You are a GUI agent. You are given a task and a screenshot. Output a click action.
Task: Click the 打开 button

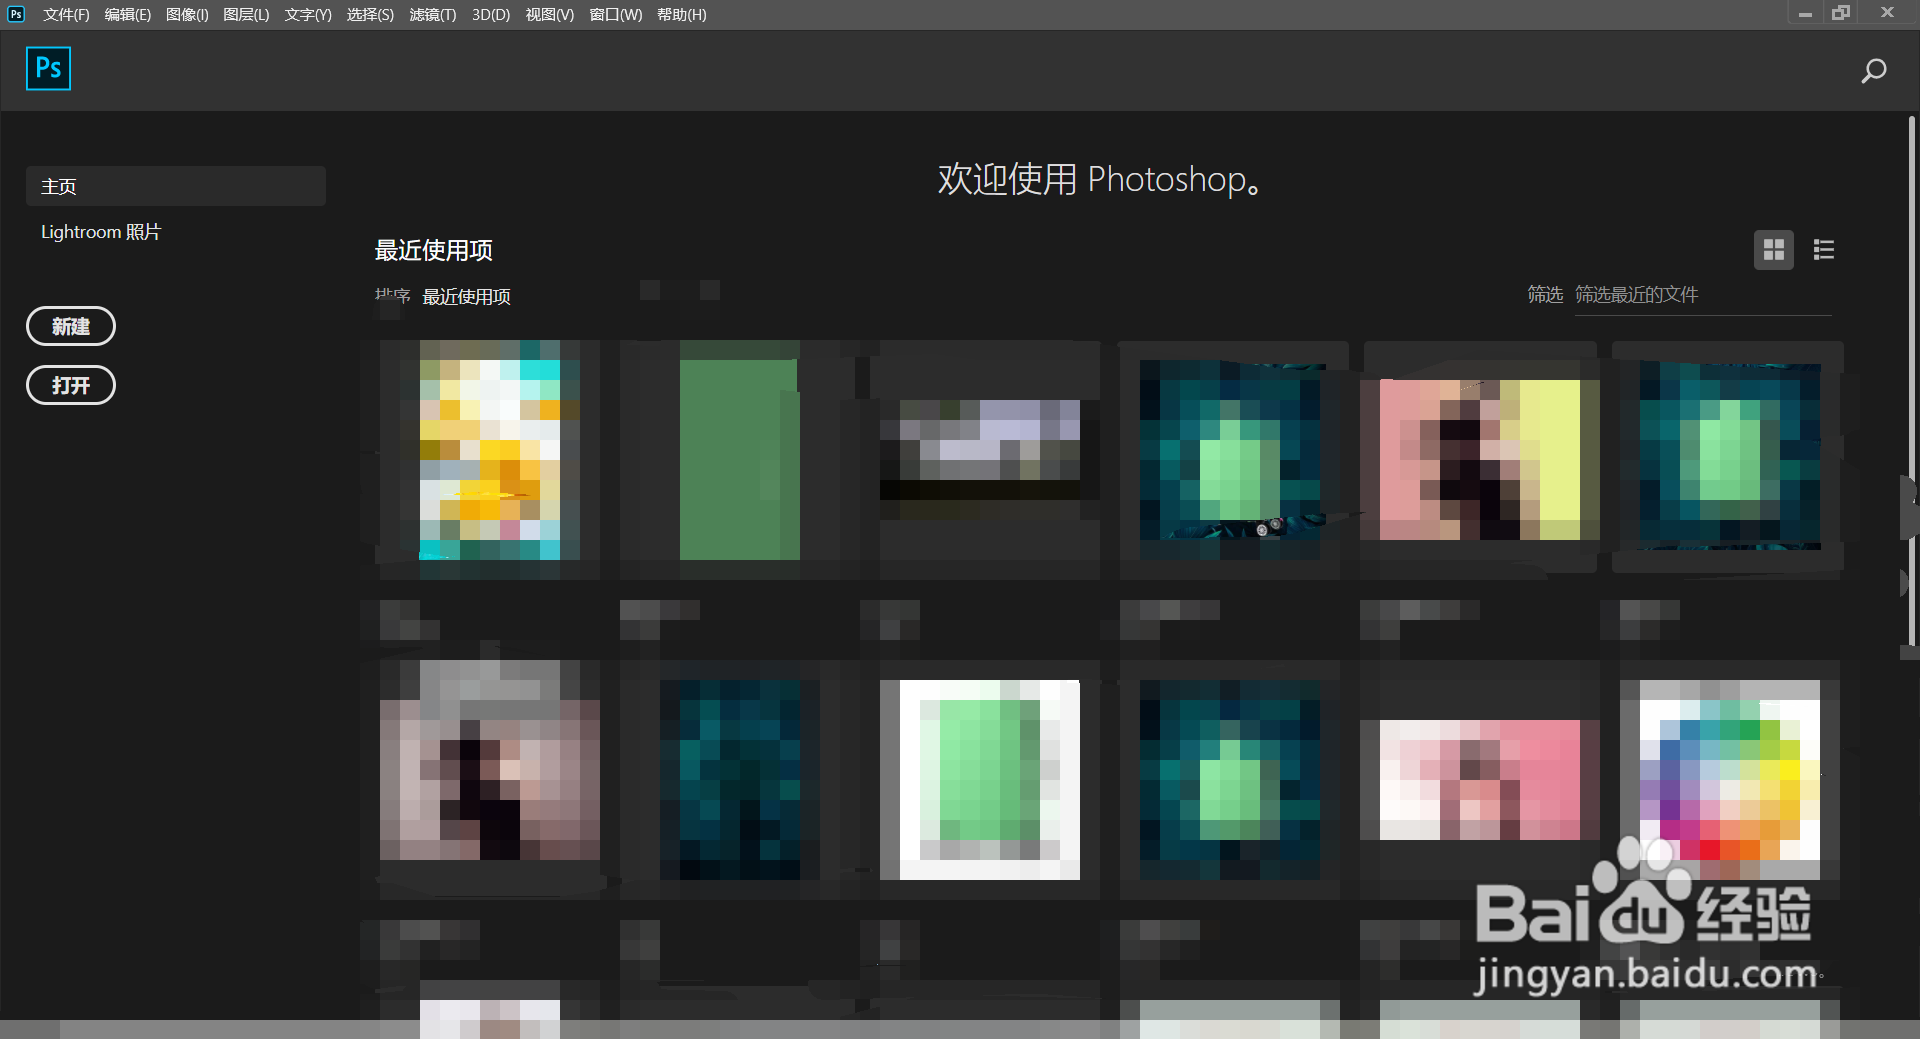click(70, 385)
